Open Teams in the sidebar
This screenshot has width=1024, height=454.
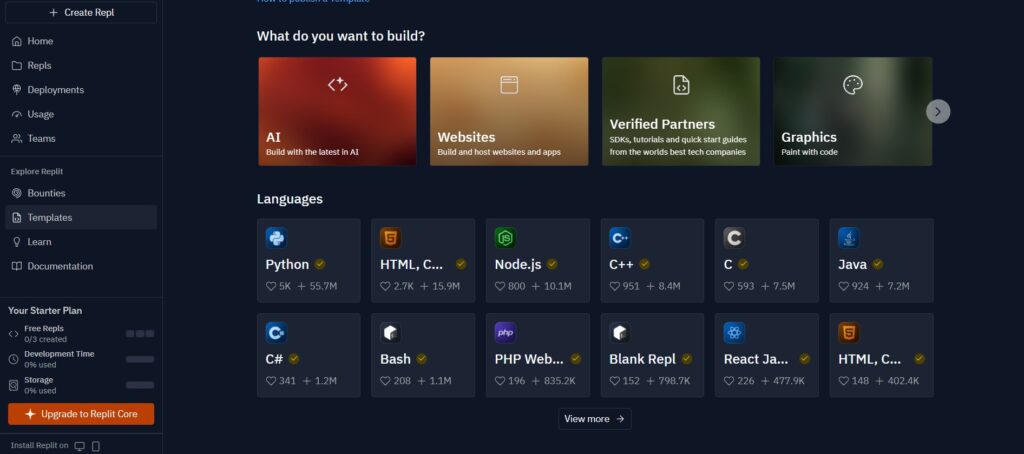[81, 138]
